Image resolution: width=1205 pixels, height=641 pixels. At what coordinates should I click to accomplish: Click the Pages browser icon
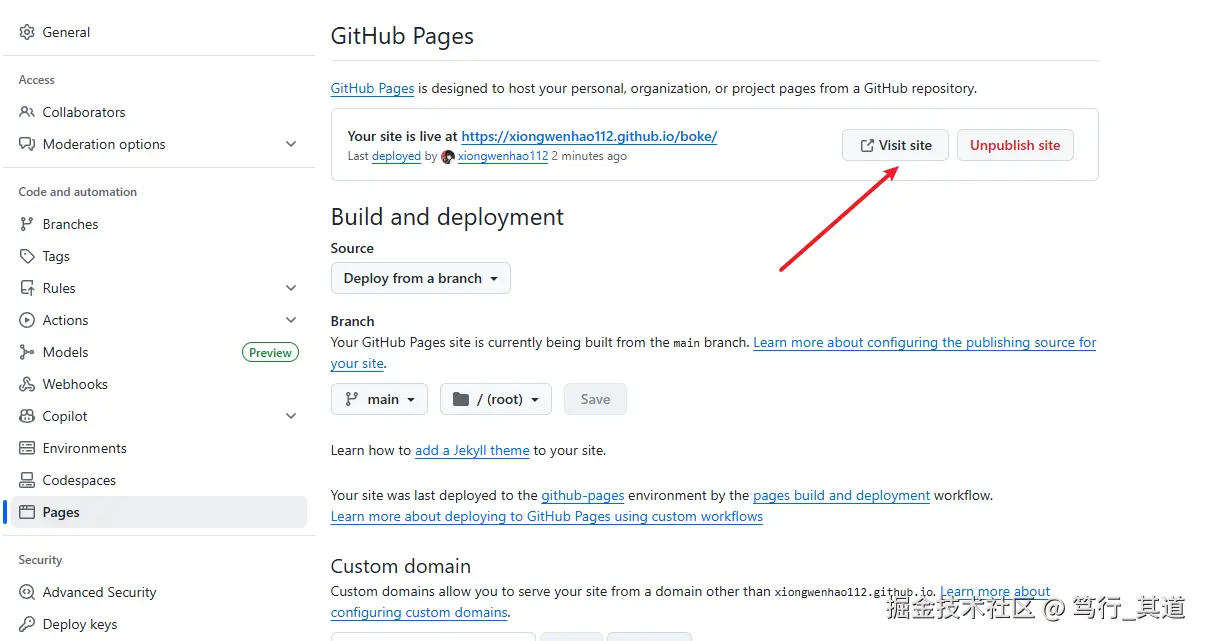[x=27, y=512]
